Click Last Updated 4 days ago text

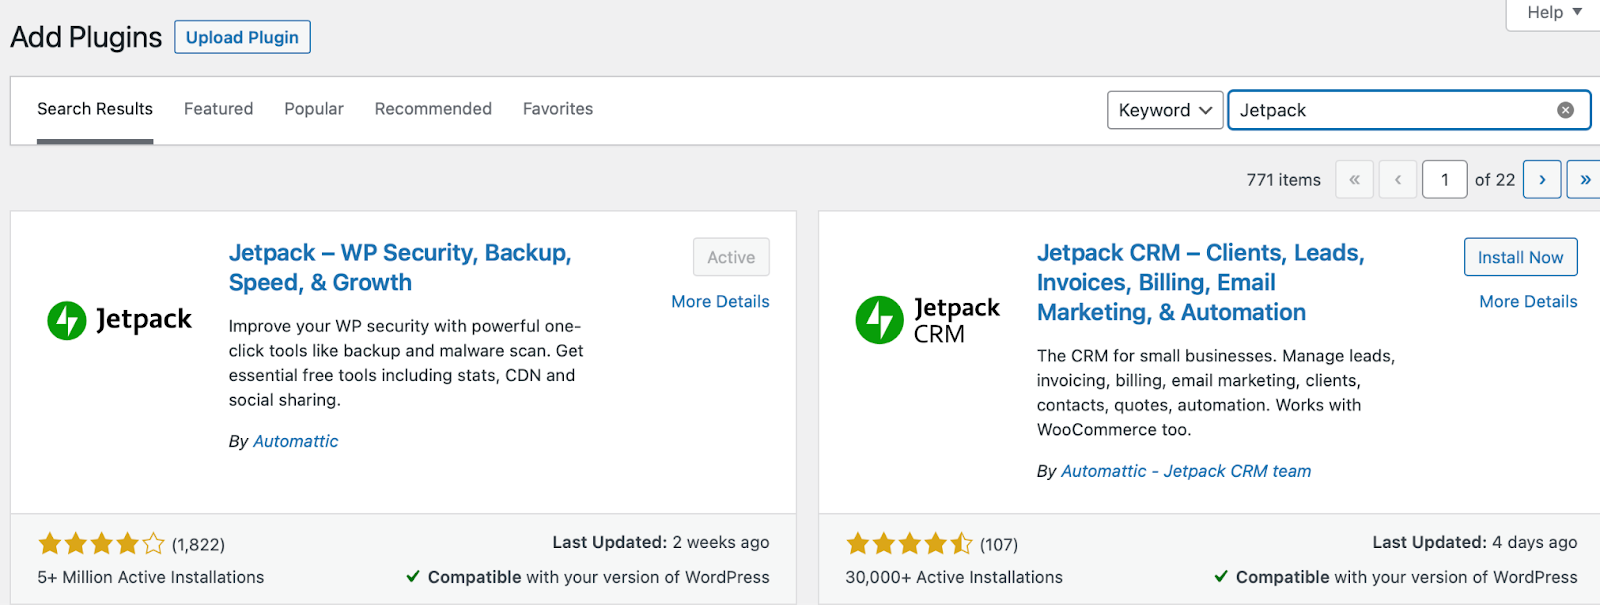[1475, 542]
